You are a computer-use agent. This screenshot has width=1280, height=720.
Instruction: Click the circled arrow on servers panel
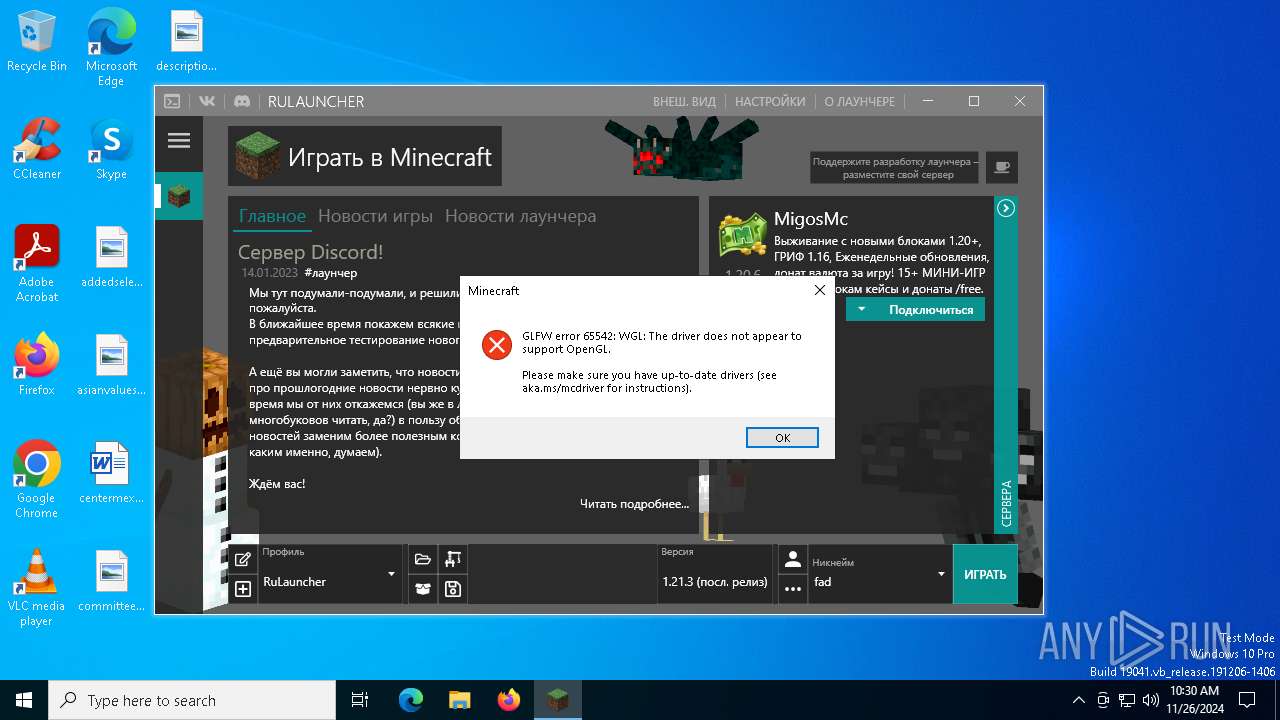(1006, 208)
